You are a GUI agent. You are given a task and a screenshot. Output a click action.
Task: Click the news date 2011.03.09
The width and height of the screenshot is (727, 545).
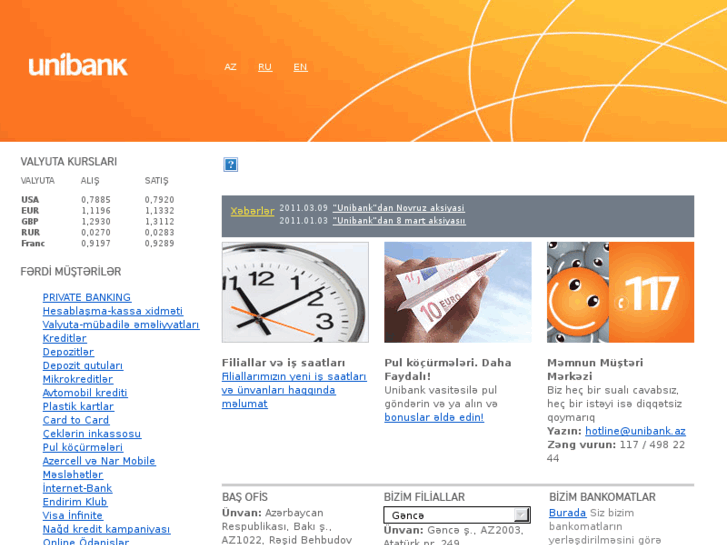pos(303,208)
